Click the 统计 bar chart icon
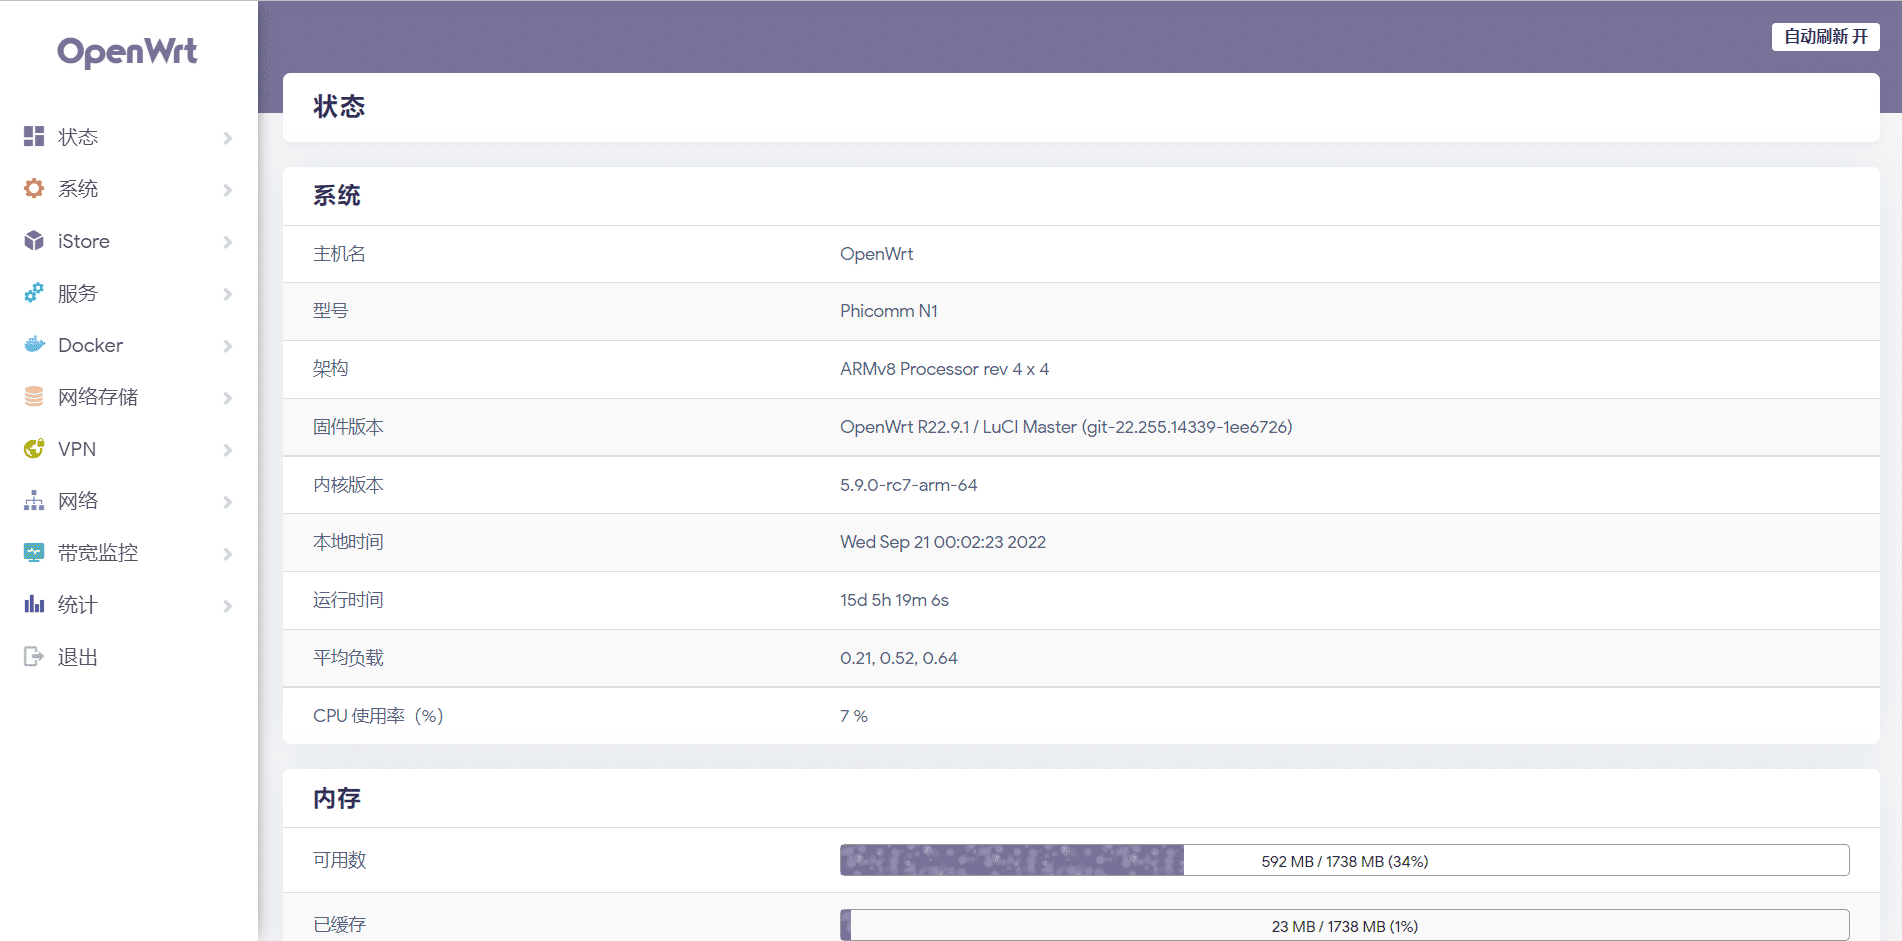The height and width of the screenshot is (941, 1902). click(34, 604)
